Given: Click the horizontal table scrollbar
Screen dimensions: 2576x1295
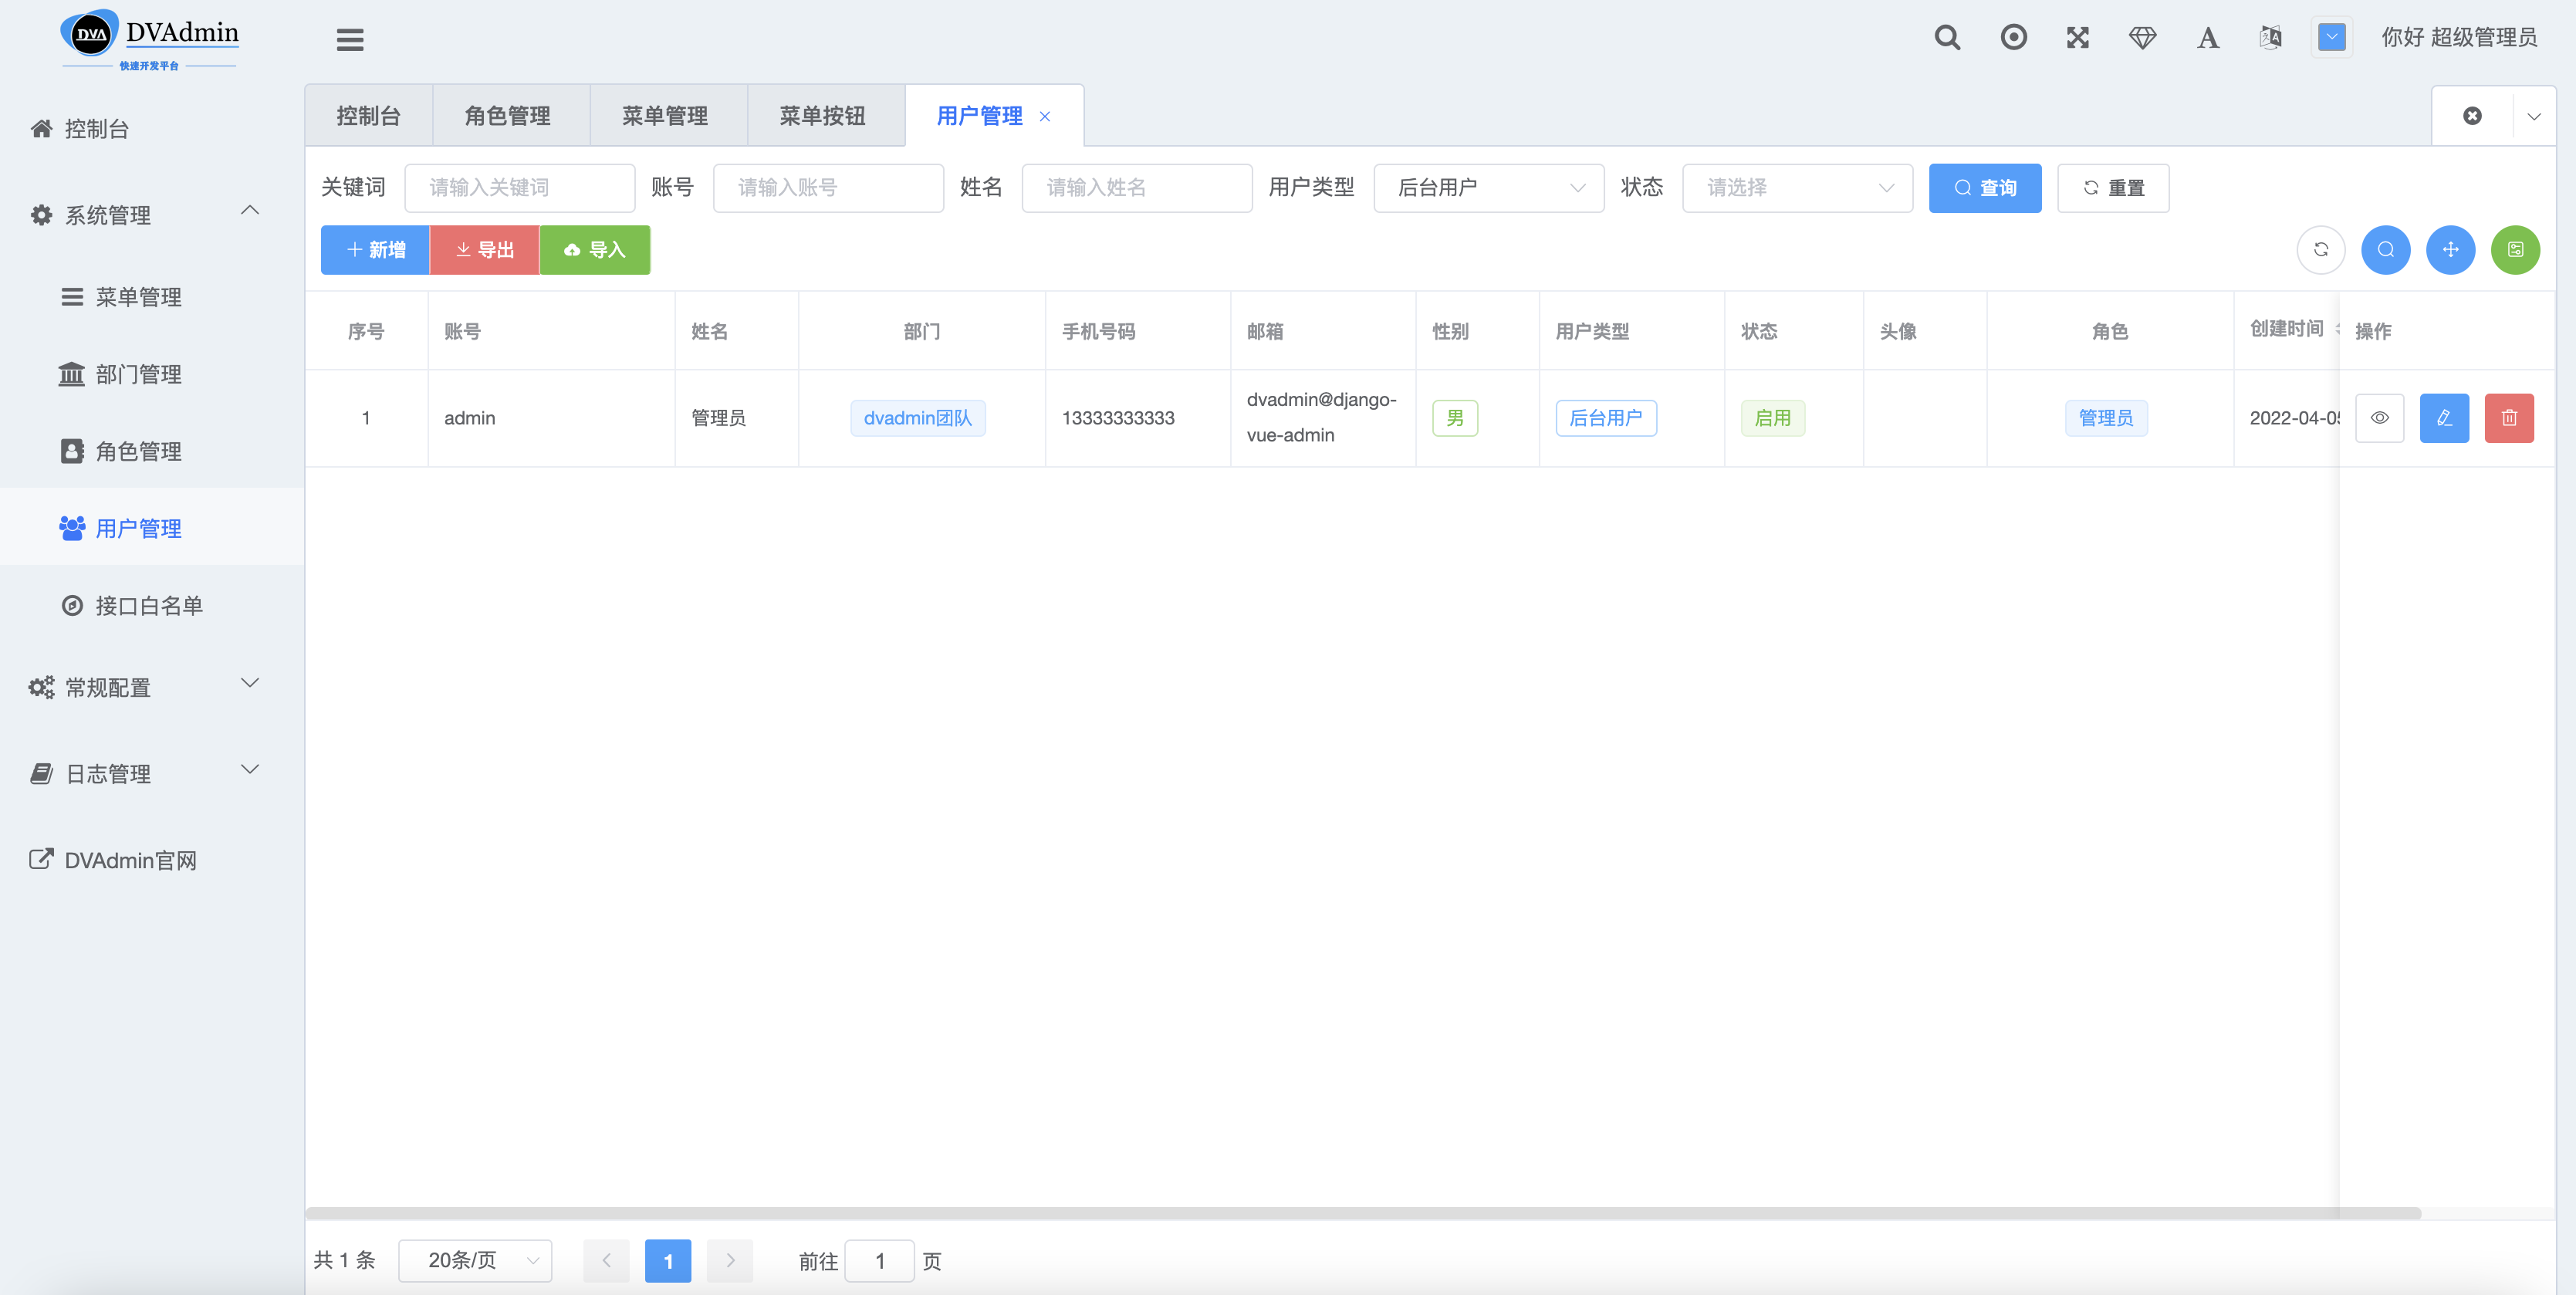Looking at the screenshot, I should pyautogui.click(x=1362, y=1213).
